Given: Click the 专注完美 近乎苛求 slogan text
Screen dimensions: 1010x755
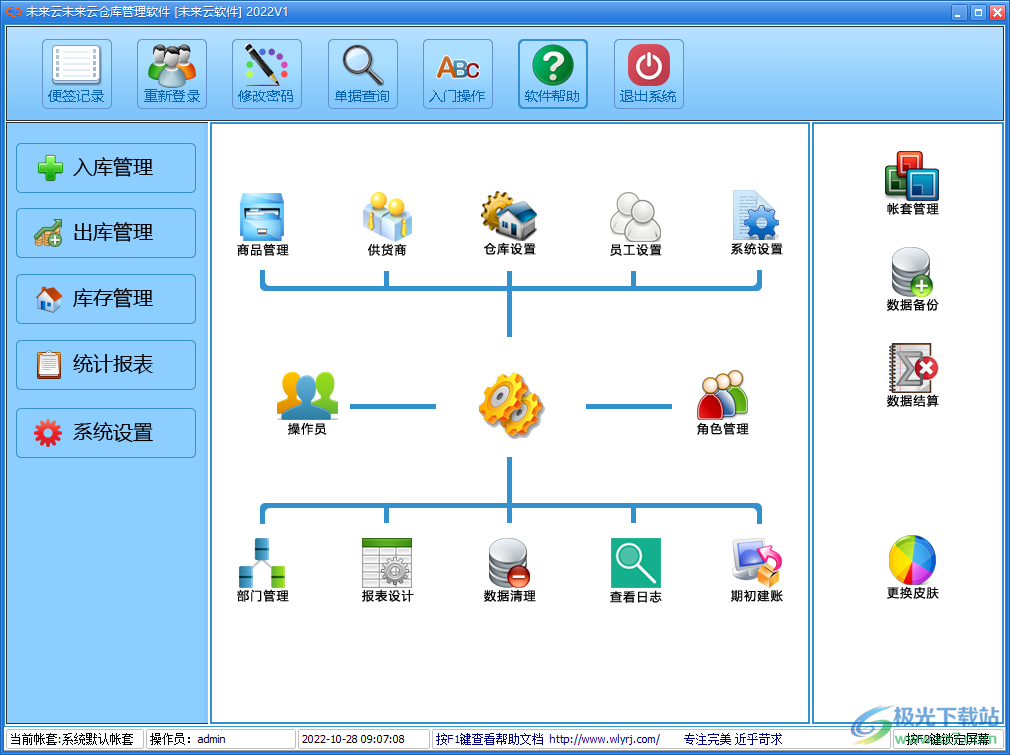Looking at the screenshot, I should click(733, 740).
